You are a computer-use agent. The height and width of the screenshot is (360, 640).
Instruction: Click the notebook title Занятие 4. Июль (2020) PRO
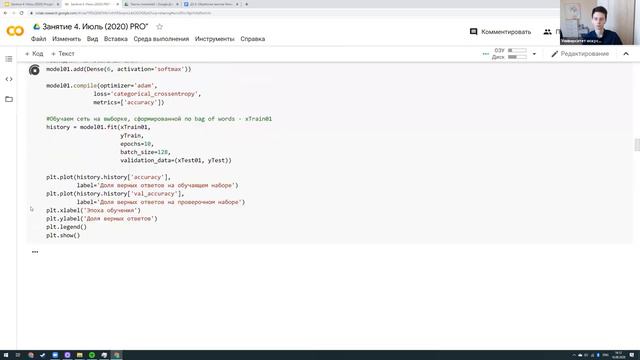point(95,27)
